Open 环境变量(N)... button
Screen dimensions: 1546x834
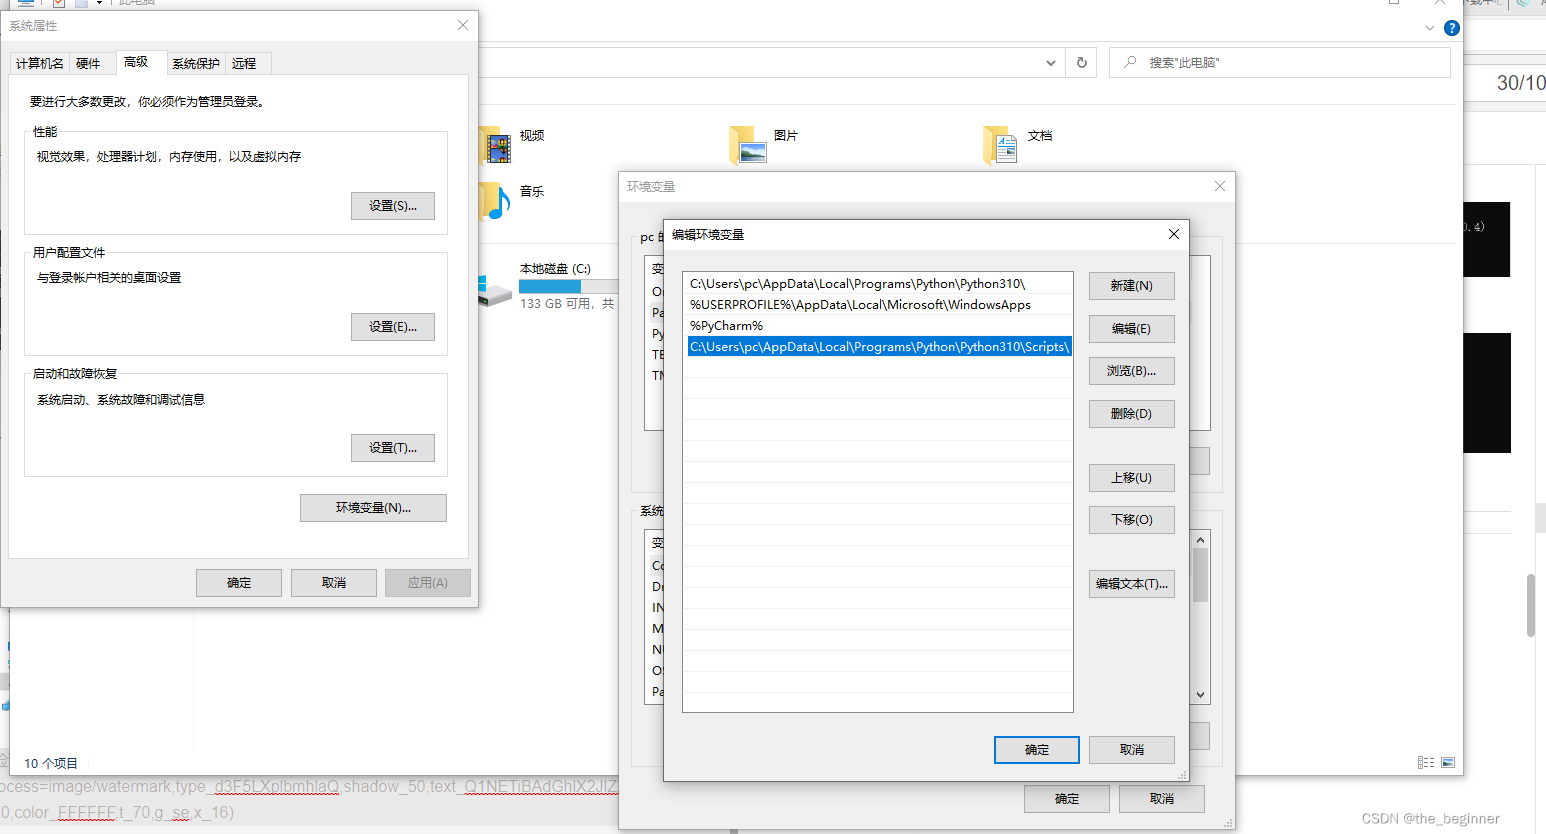coord(373,508)
